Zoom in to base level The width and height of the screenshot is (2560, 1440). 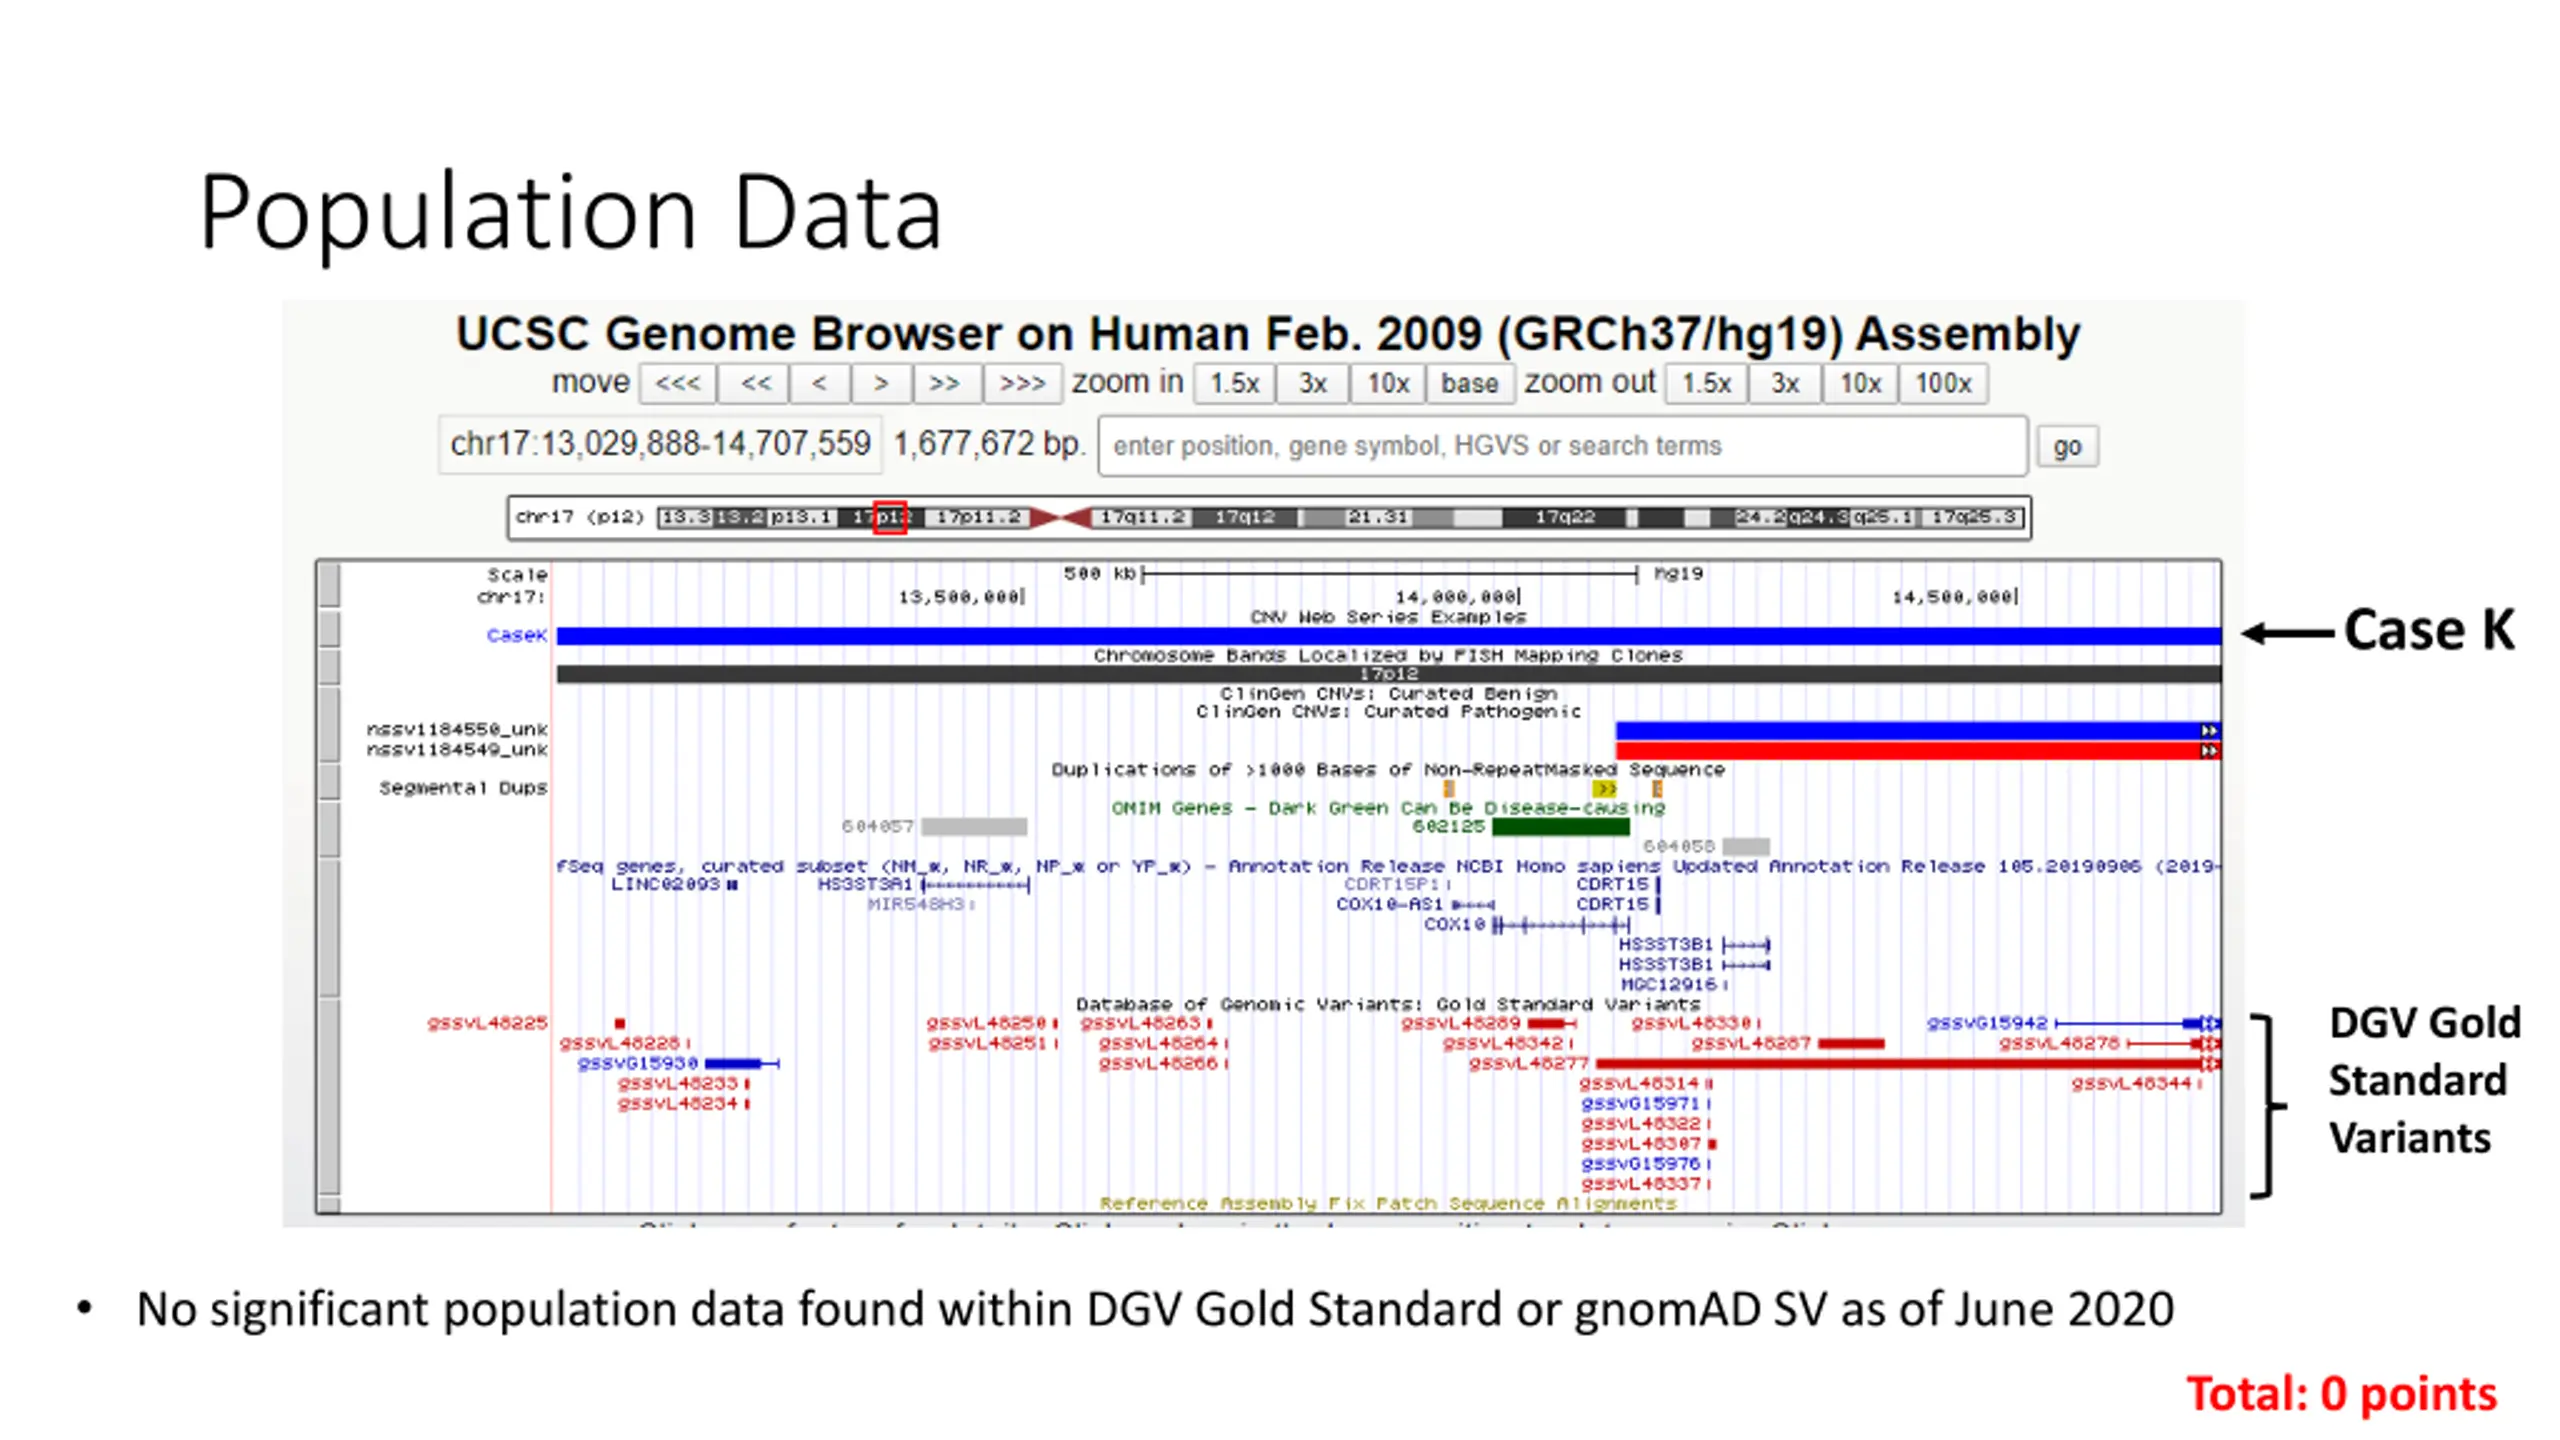point(1469,383)
